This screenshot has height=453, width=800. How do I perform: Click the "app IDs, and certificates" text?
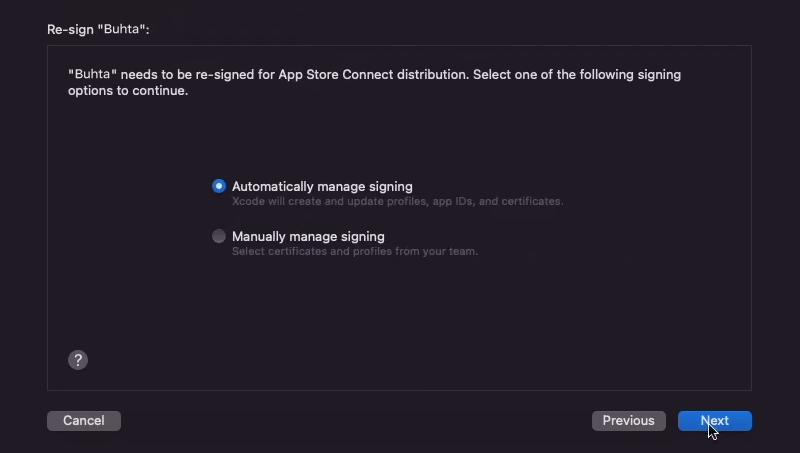click(x=497, y=202)
